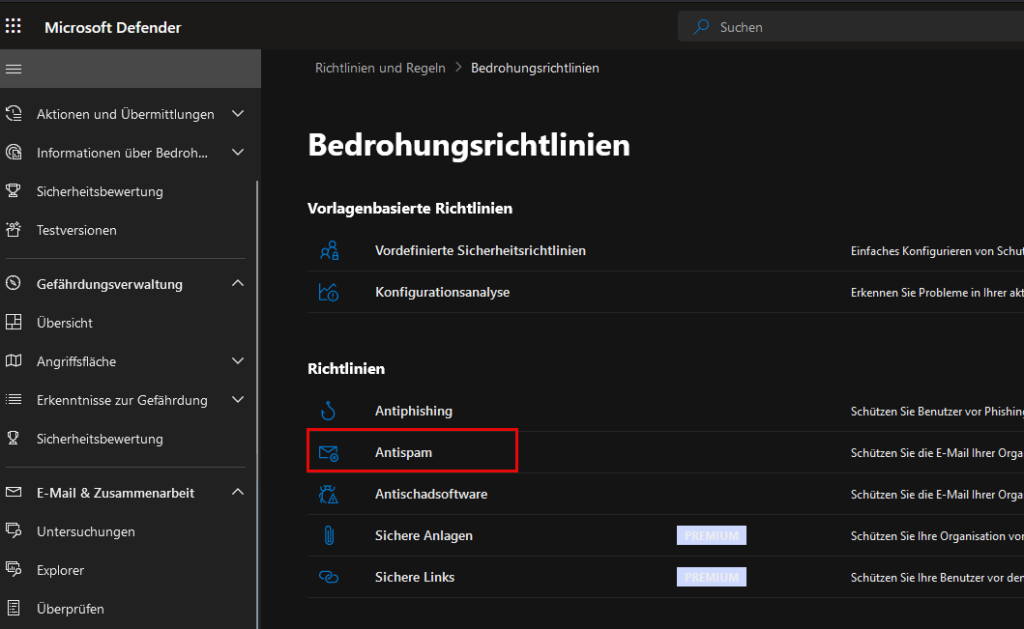Open the Antischadsoftware policy
The height and width of the screenshot is (629, 1024).
tap(431, 494)
